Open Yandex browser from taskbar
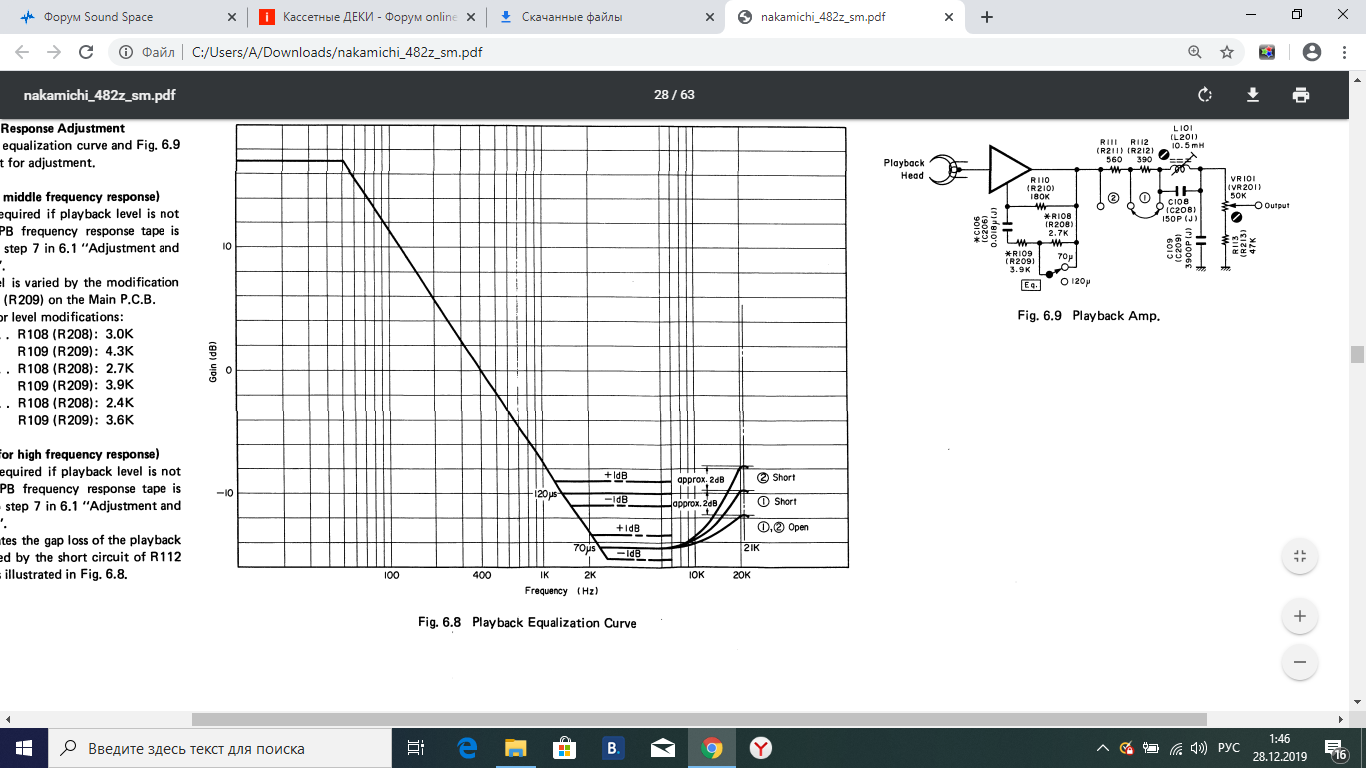Screen dimensions: 1366x768 761,748
